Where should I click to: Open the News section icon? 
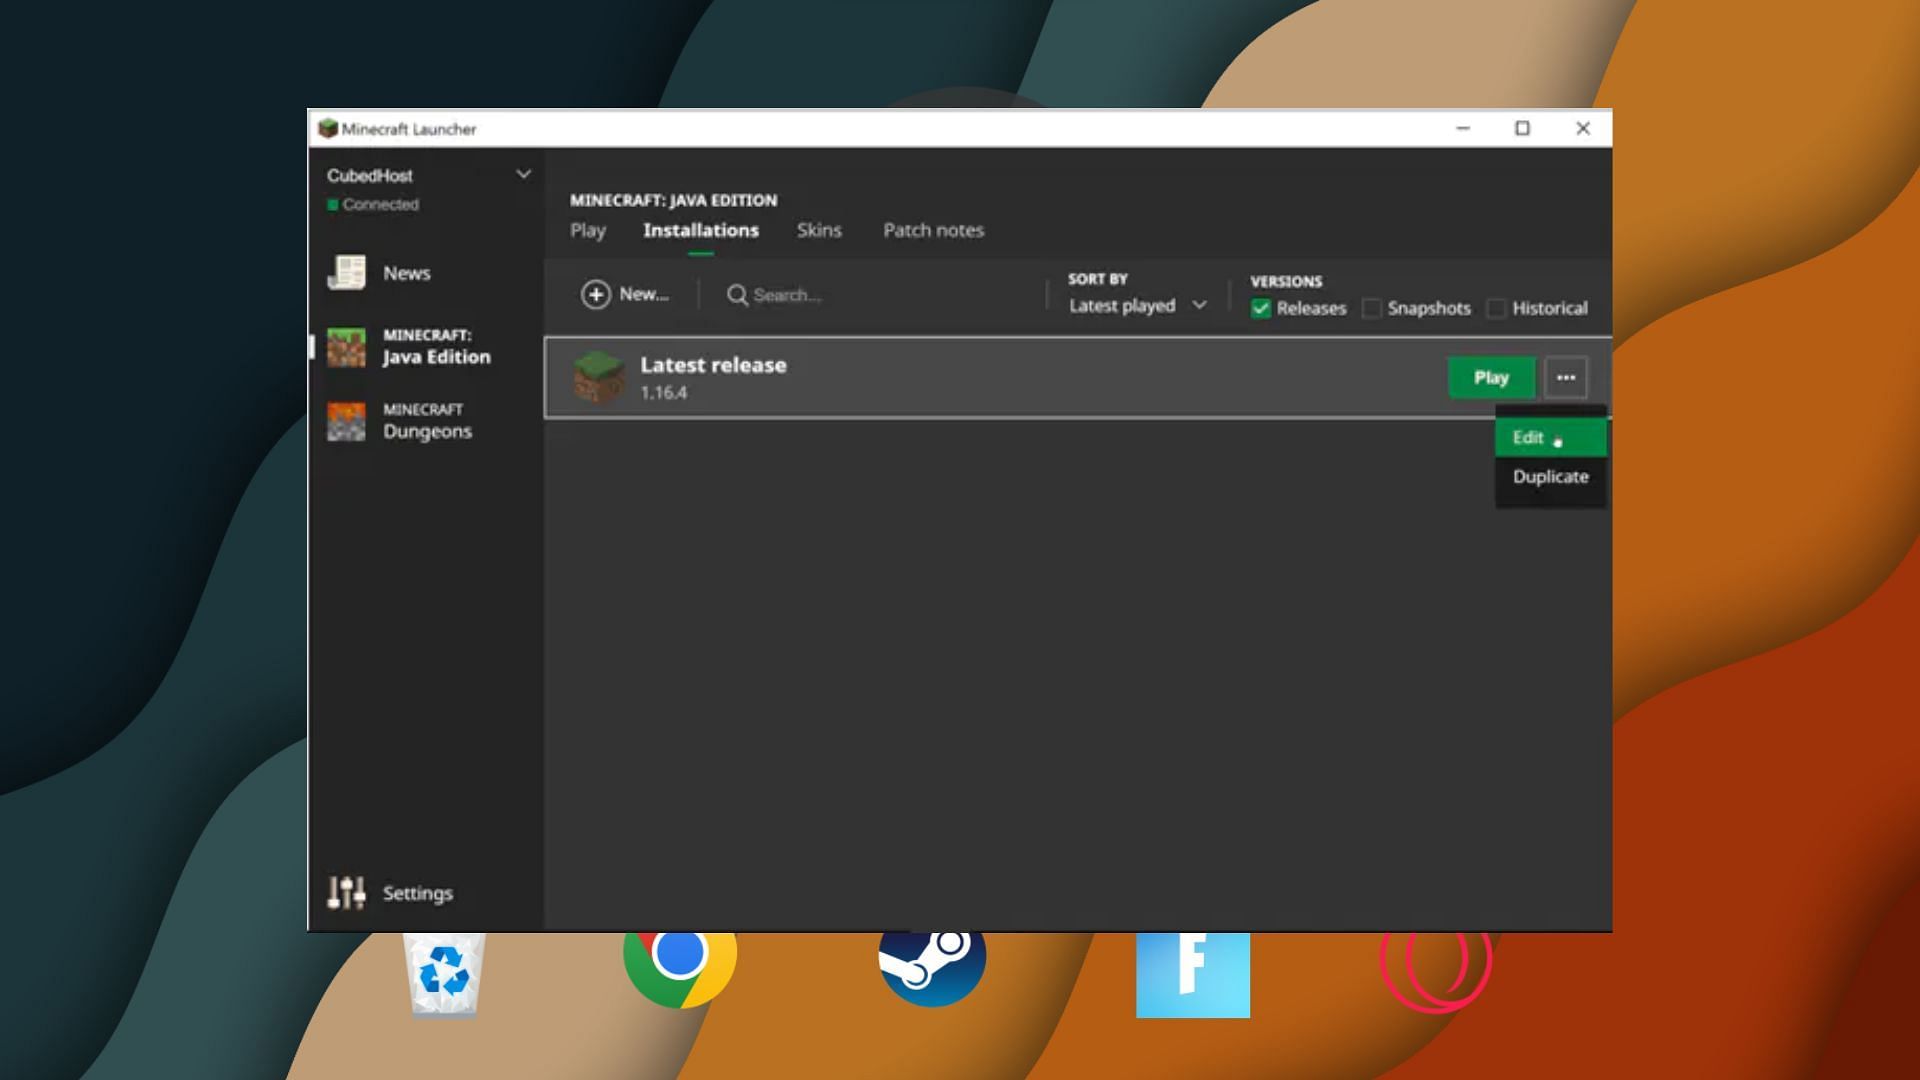coord(346,272)
